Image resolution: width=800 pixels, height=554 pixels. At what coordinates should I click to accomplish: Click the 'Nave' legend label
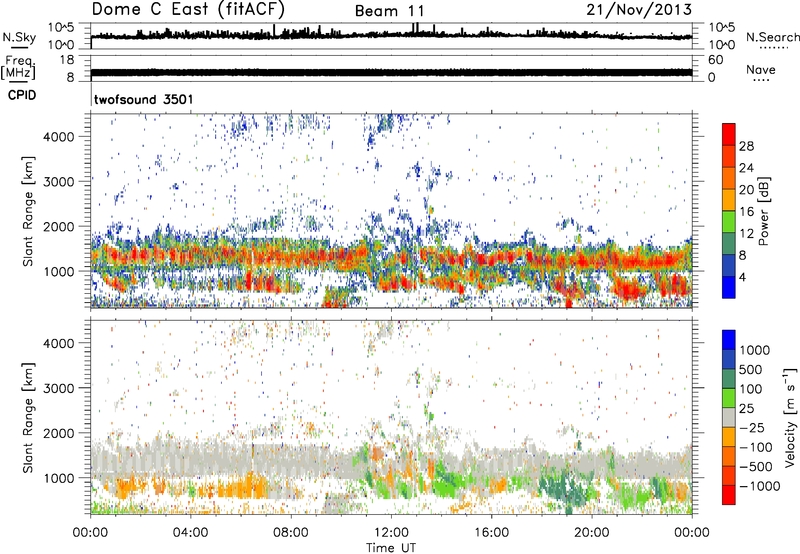pos(761,69)
